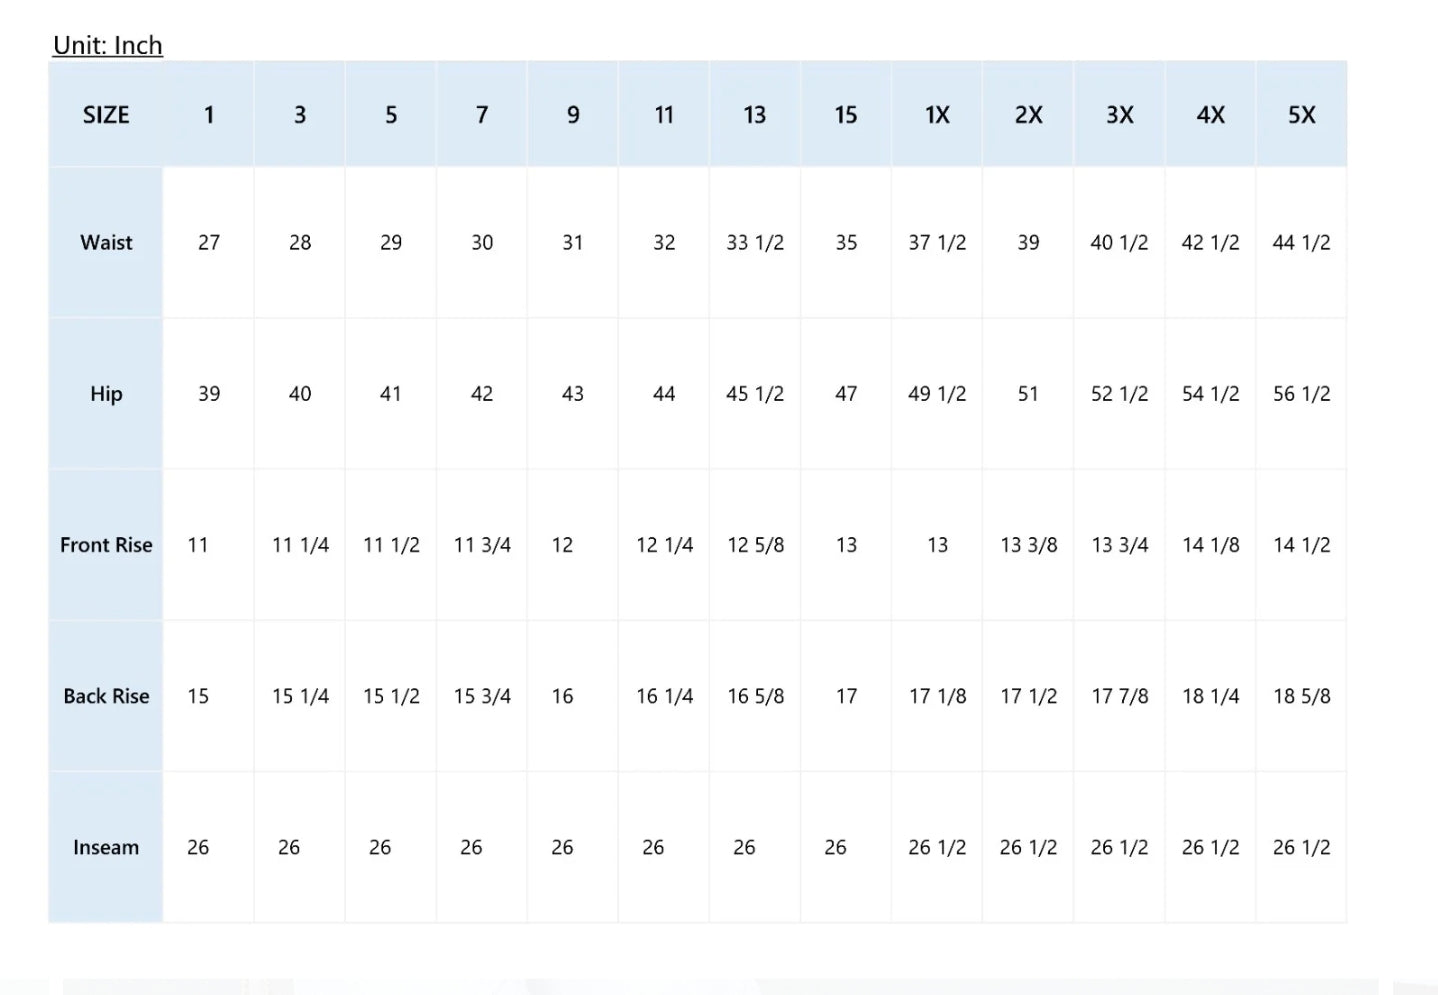This screenshot has width=1438, height=995.
Task: Click front rise value 14 1/8
Action: [x=1211, y=545]
